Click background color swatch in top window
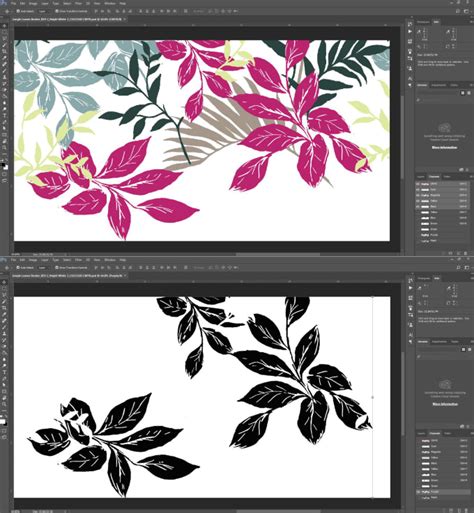 click(x=6, y=167)
